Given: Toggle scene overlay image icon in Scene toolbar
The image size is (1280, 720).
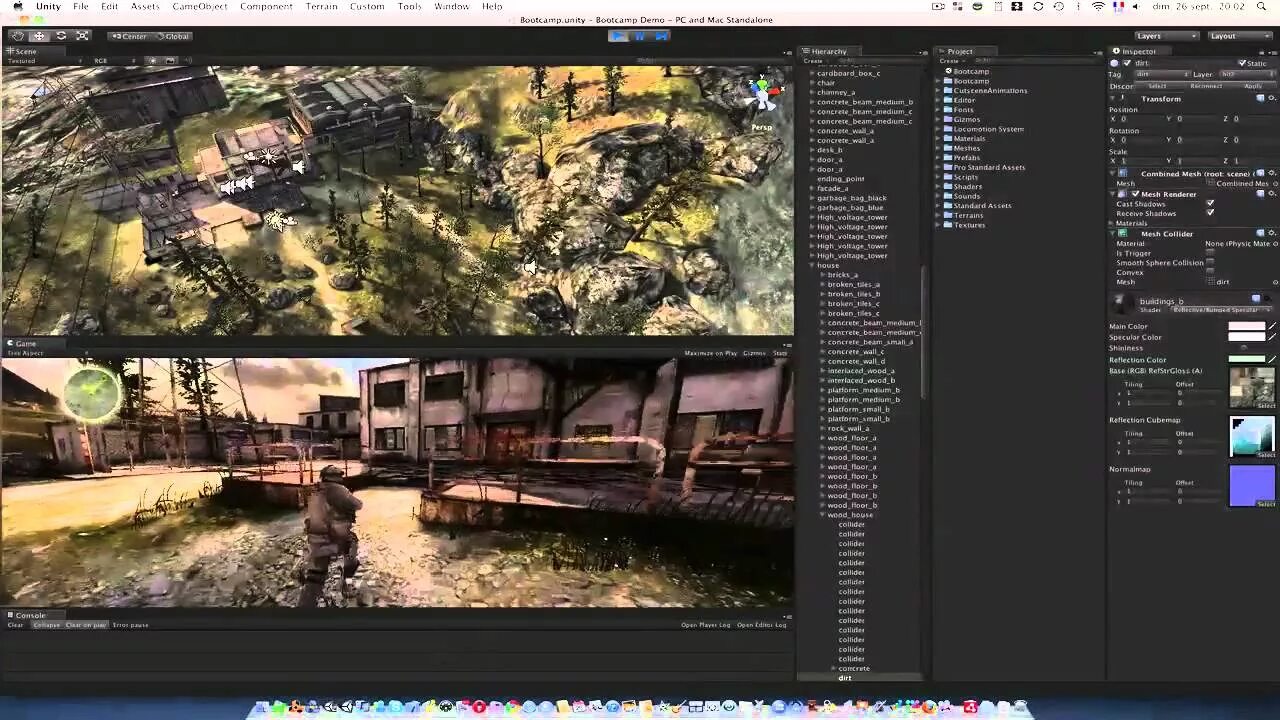Looking at the screenshot, I should 170,61.
